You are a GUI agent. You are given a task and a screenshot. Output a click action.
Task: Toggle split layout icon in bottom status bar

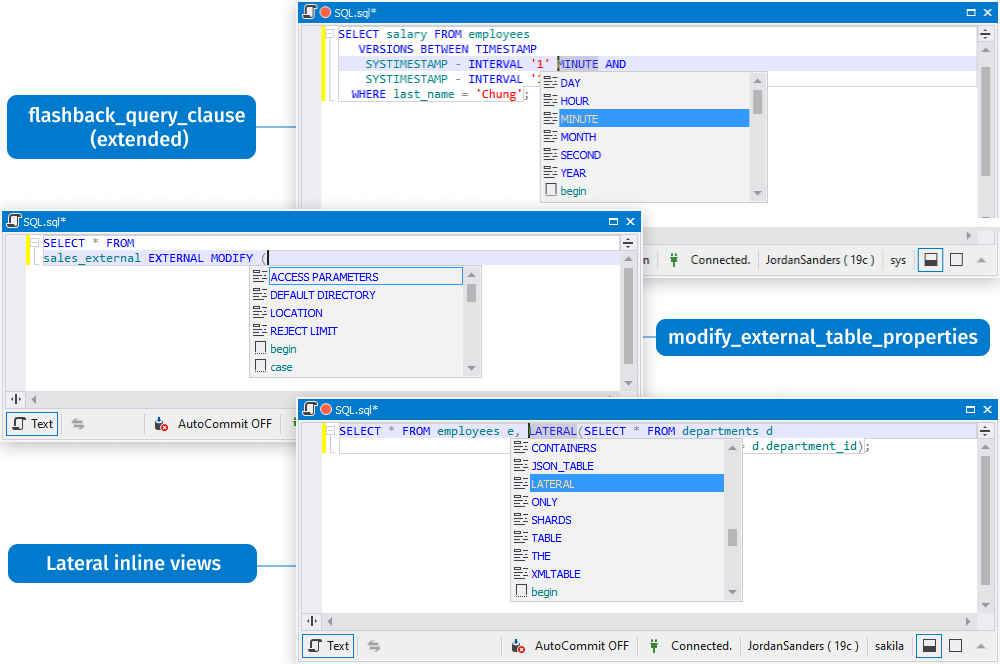pyautogui.click(x=929, y=646)
